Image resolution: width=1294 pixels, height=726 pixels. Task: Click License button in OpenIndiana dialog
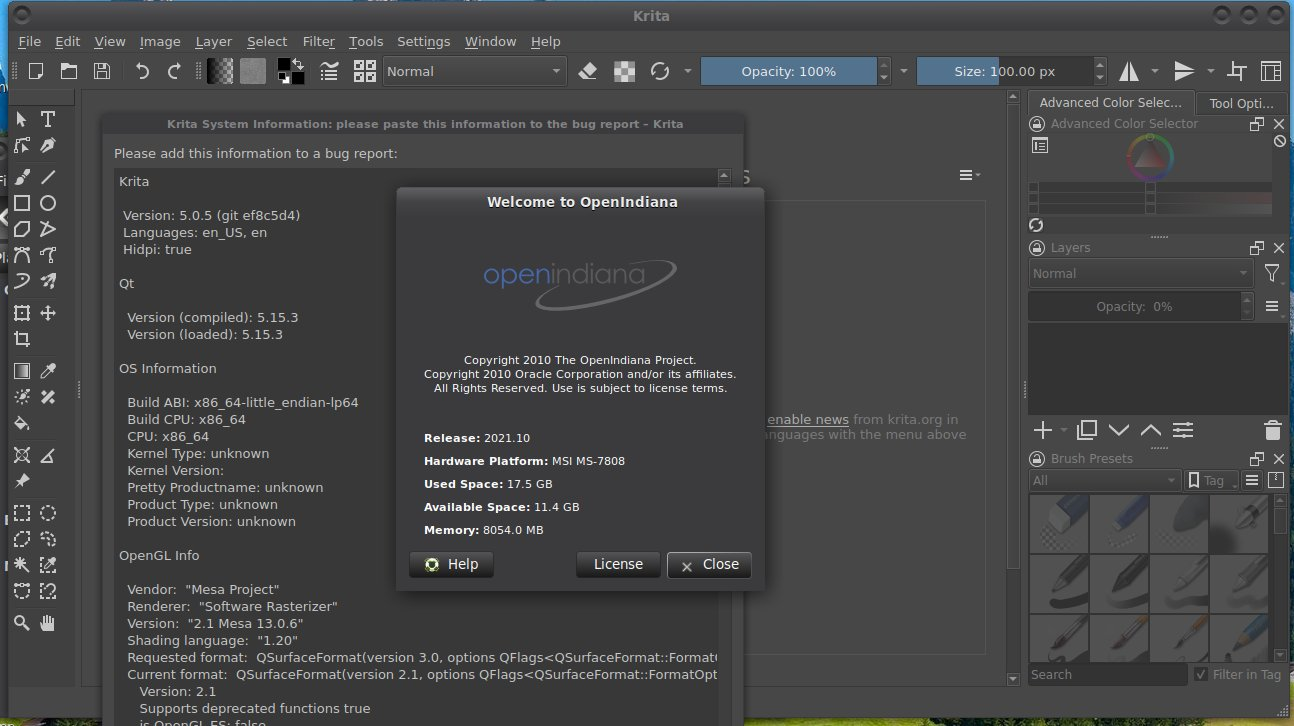[618, 564]
